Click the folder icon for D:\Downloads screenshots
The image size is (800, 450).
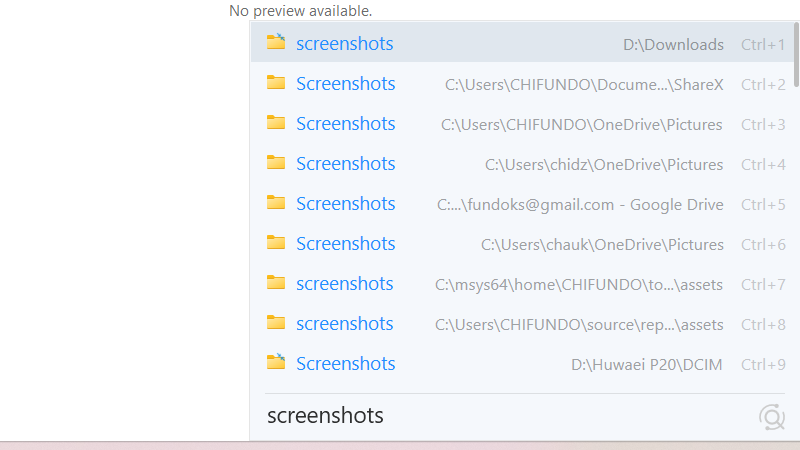(x=276, y=43)
